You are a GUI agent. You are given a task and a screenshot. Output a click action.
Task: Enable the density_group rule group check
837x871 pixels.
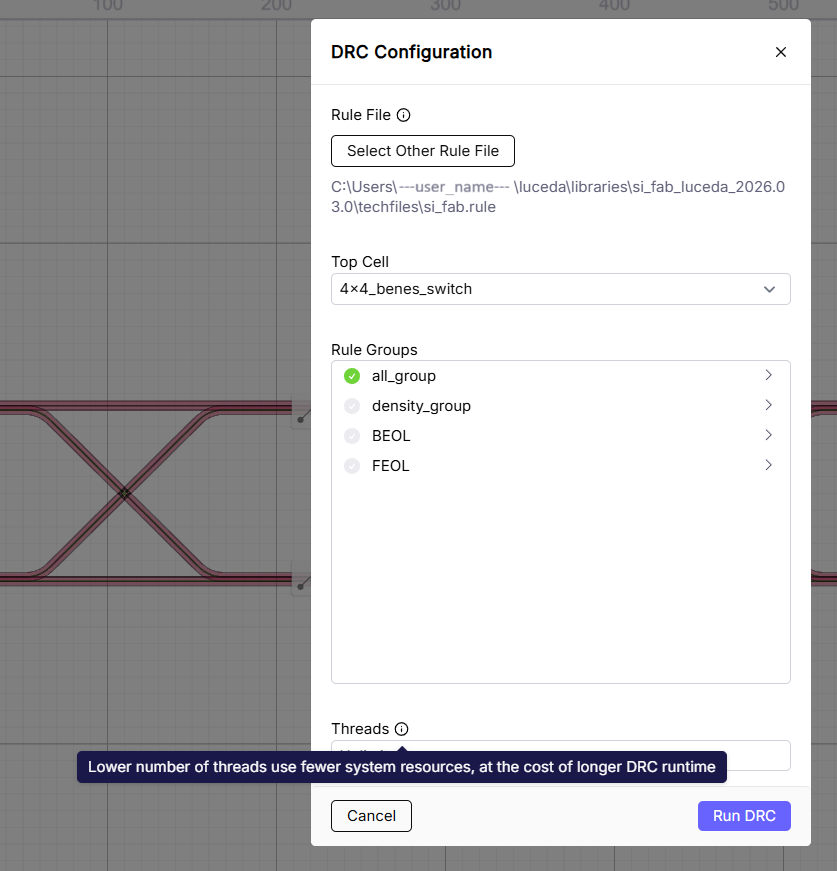coord(352,406)
